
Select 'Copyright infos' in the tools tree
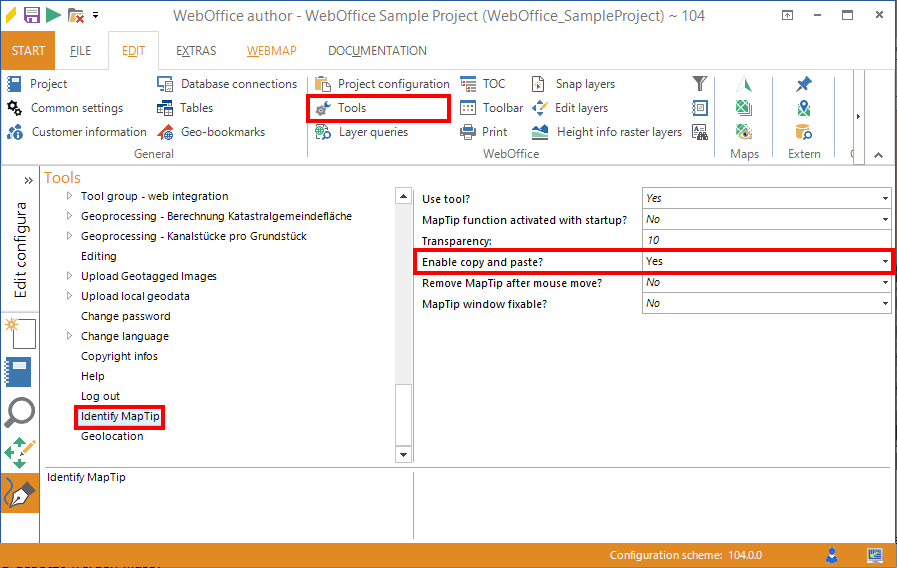[119, 356]
